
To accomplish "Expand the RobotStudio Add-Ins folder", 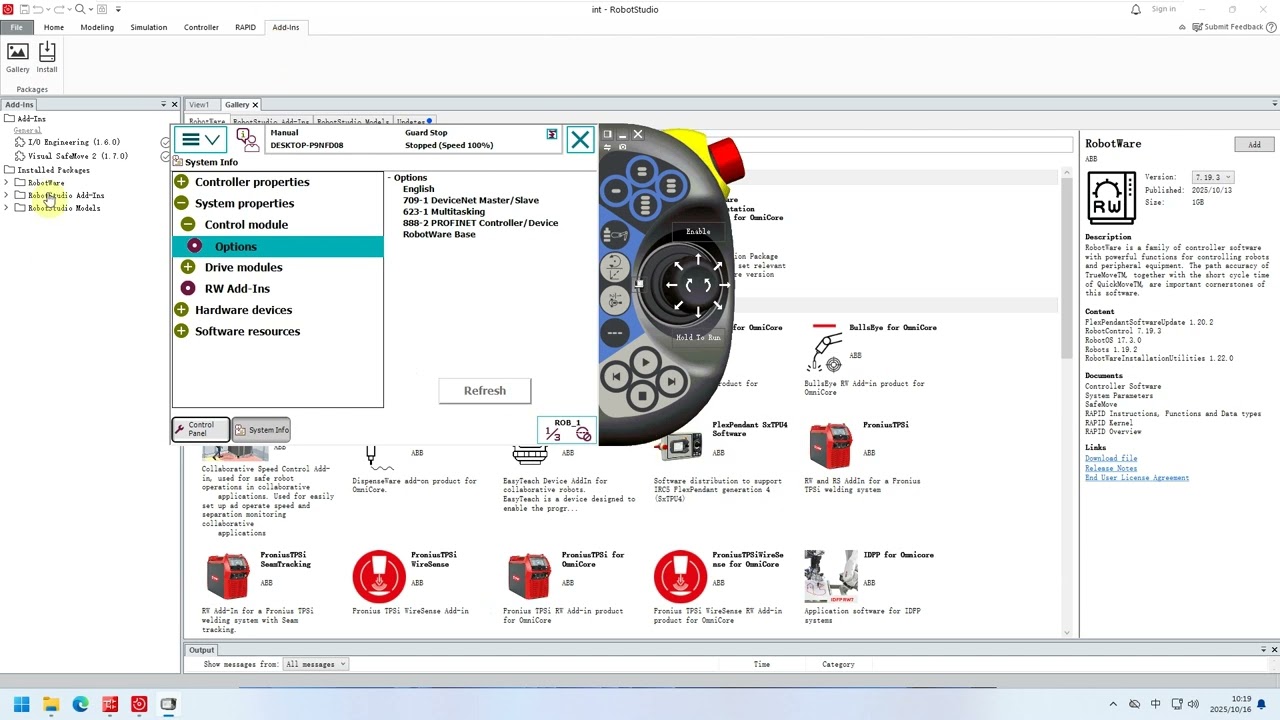I will [7, 195].
